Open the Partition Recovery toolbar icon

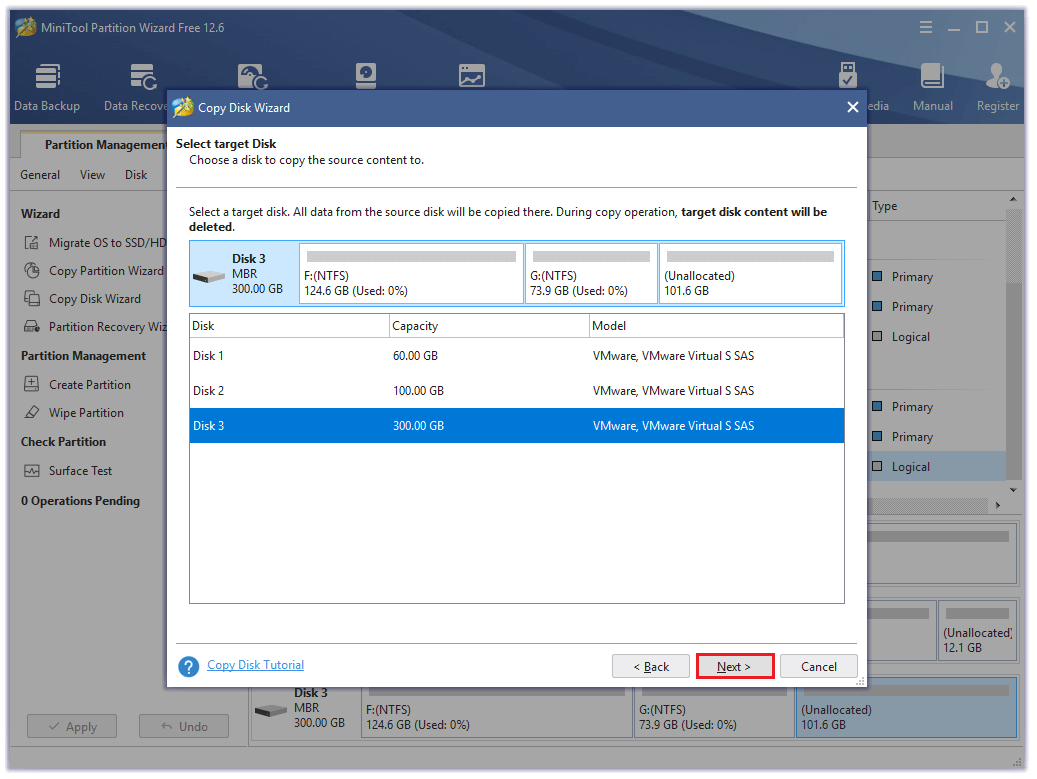click(x=253, y=76)
